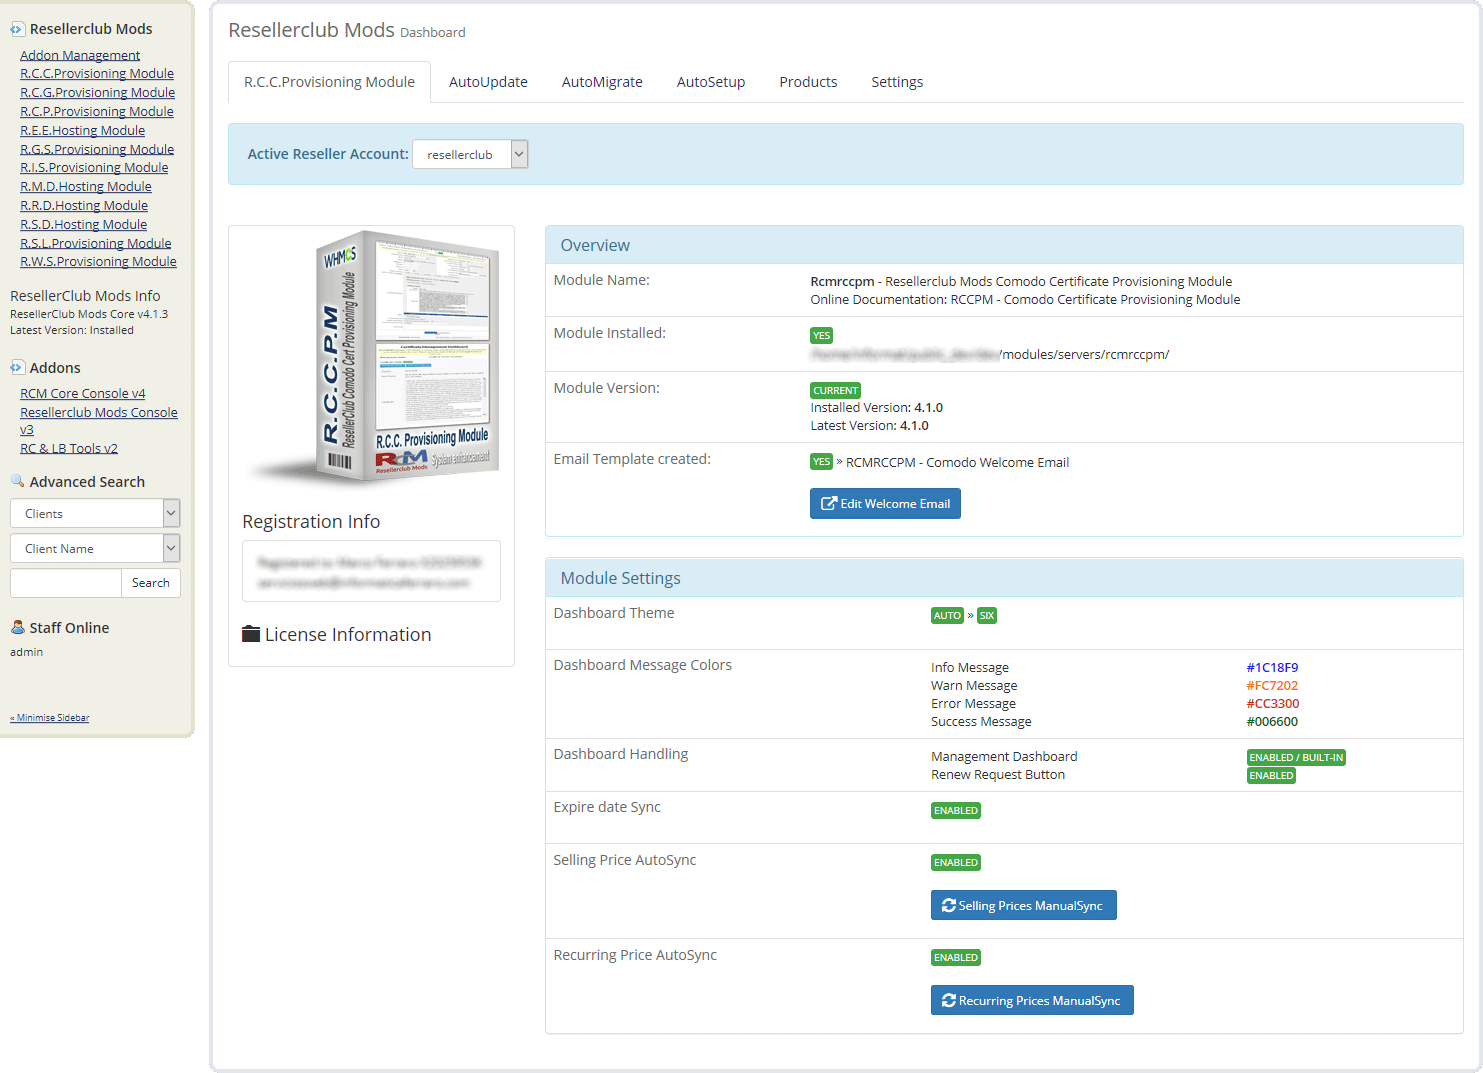Click the #CC3300 error message color value
This screenshot has width=1483, height=1073.
point(1273,703)
